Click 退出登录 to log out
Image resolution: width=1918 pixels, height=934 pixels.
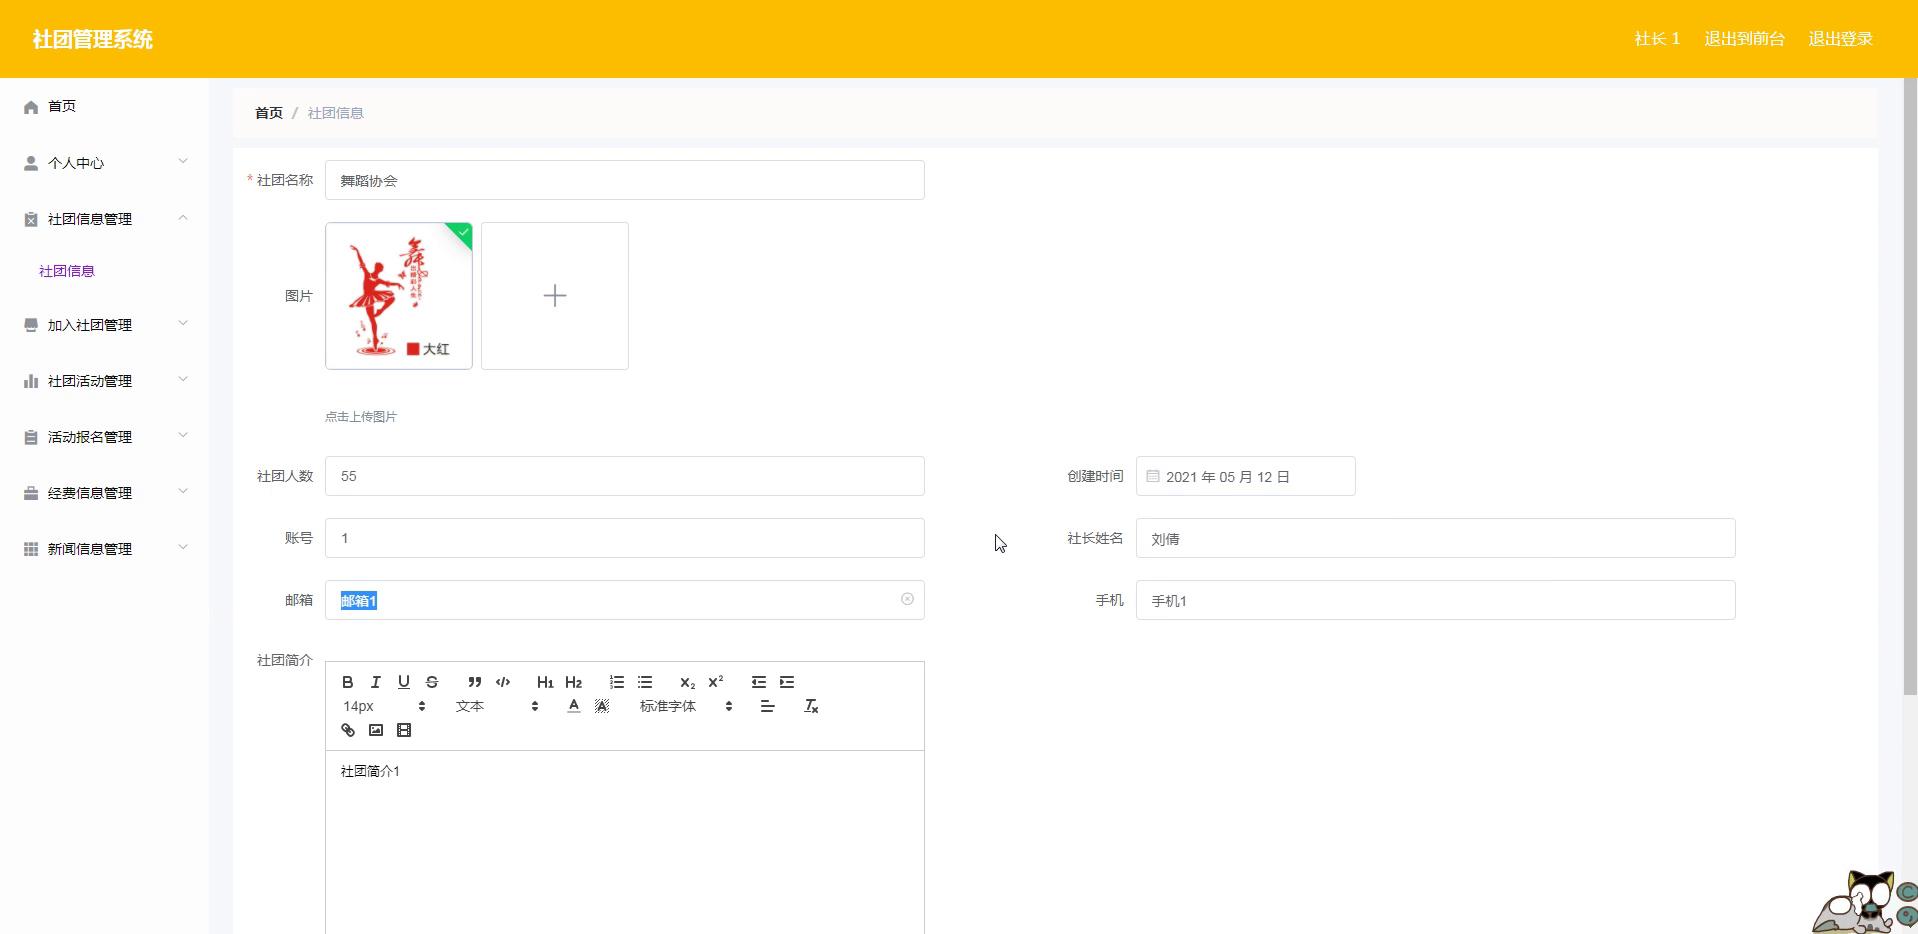pos(1840,39)
